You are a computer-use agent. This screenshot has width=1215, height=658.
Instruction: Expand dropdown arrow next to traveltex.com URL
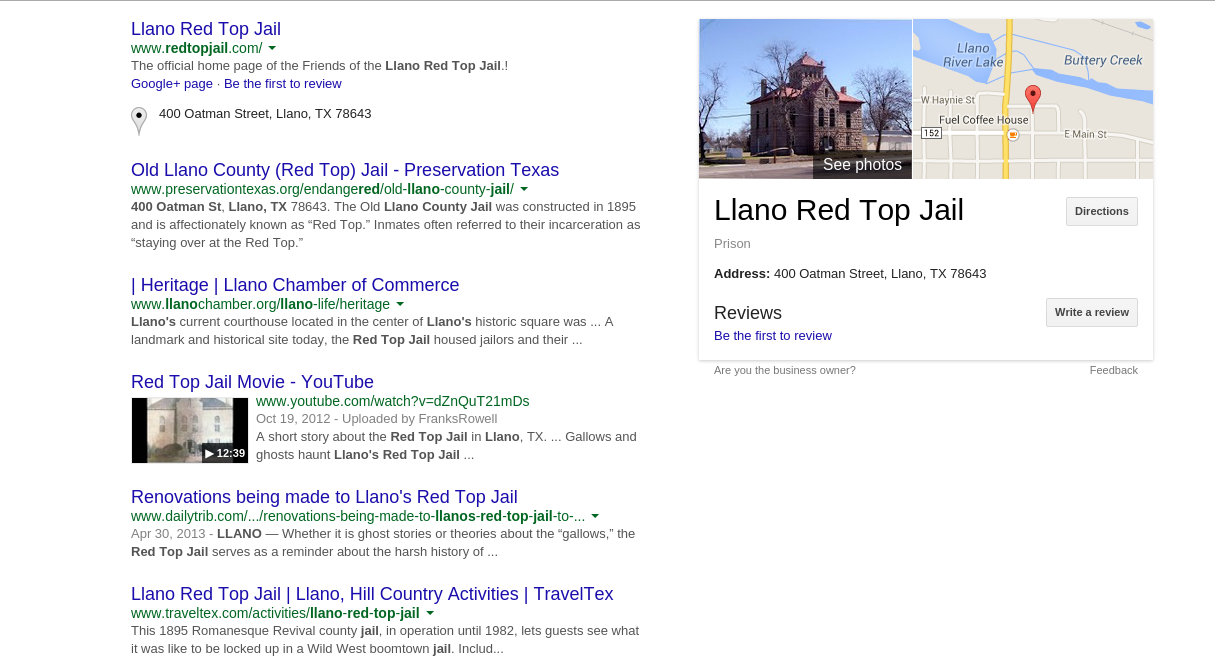coord(430,613)
